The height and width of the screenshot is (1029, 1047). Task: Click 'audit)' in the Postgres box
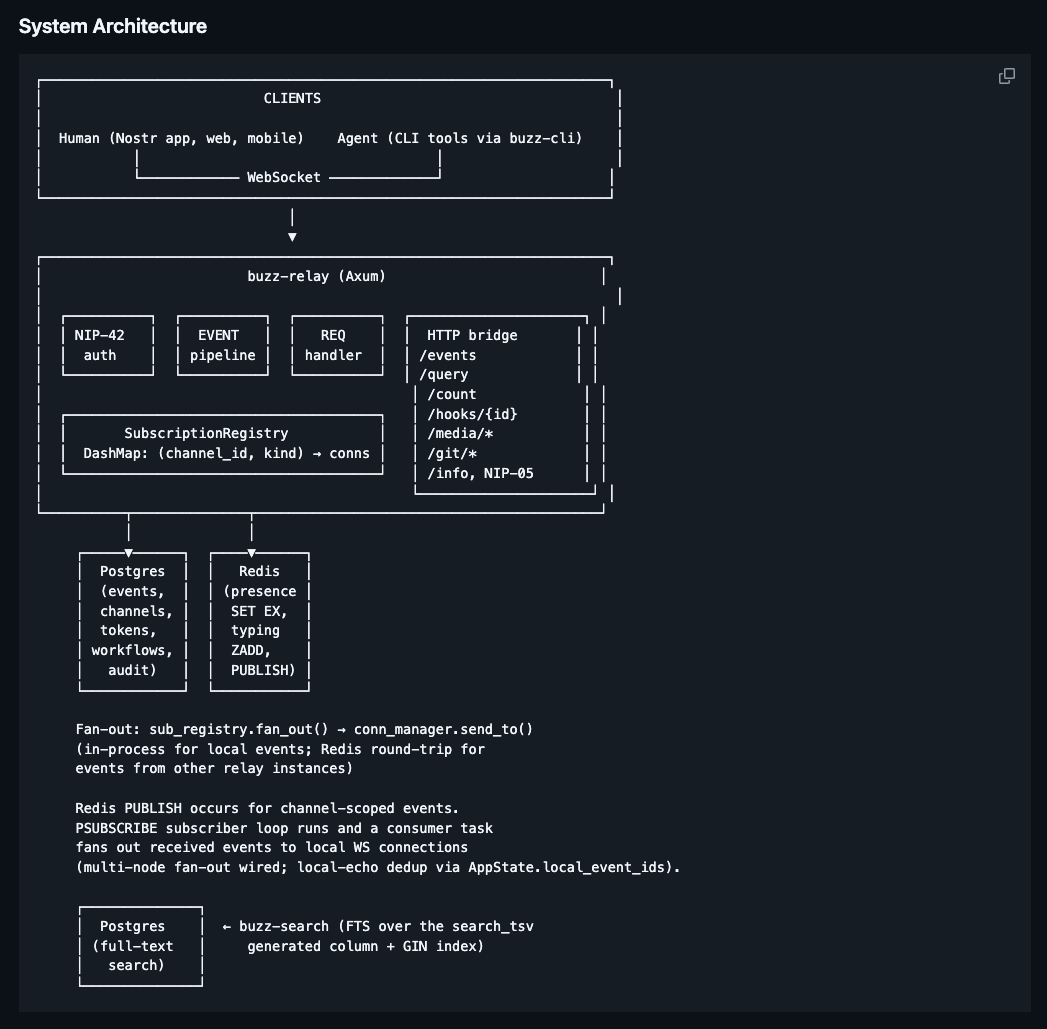coord(132,670)
